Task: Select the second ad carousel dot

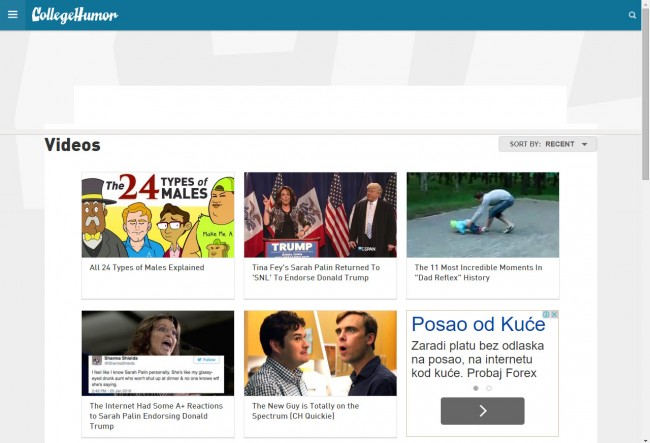Action: (489, 388)
